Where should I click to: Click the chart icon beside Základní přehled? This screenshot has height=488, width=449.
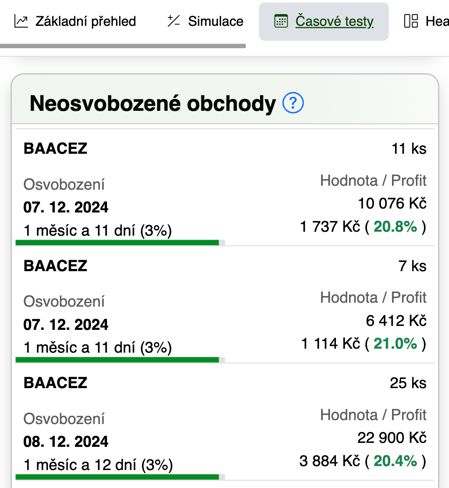pos(21,21)
